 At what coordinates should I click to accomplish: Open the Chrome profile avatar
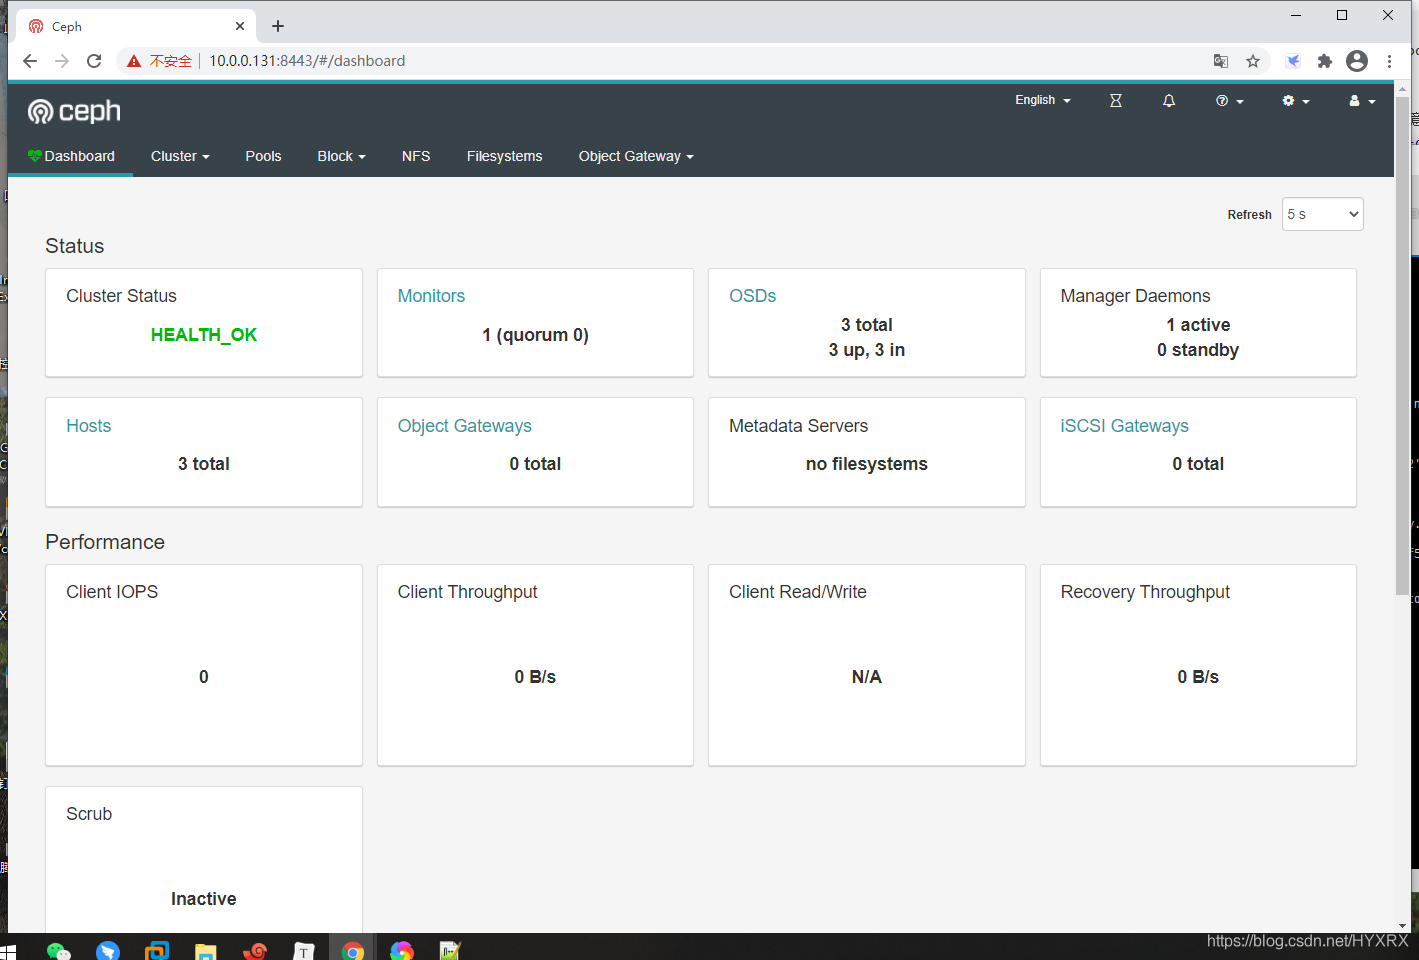click(x=1357, y=61)
